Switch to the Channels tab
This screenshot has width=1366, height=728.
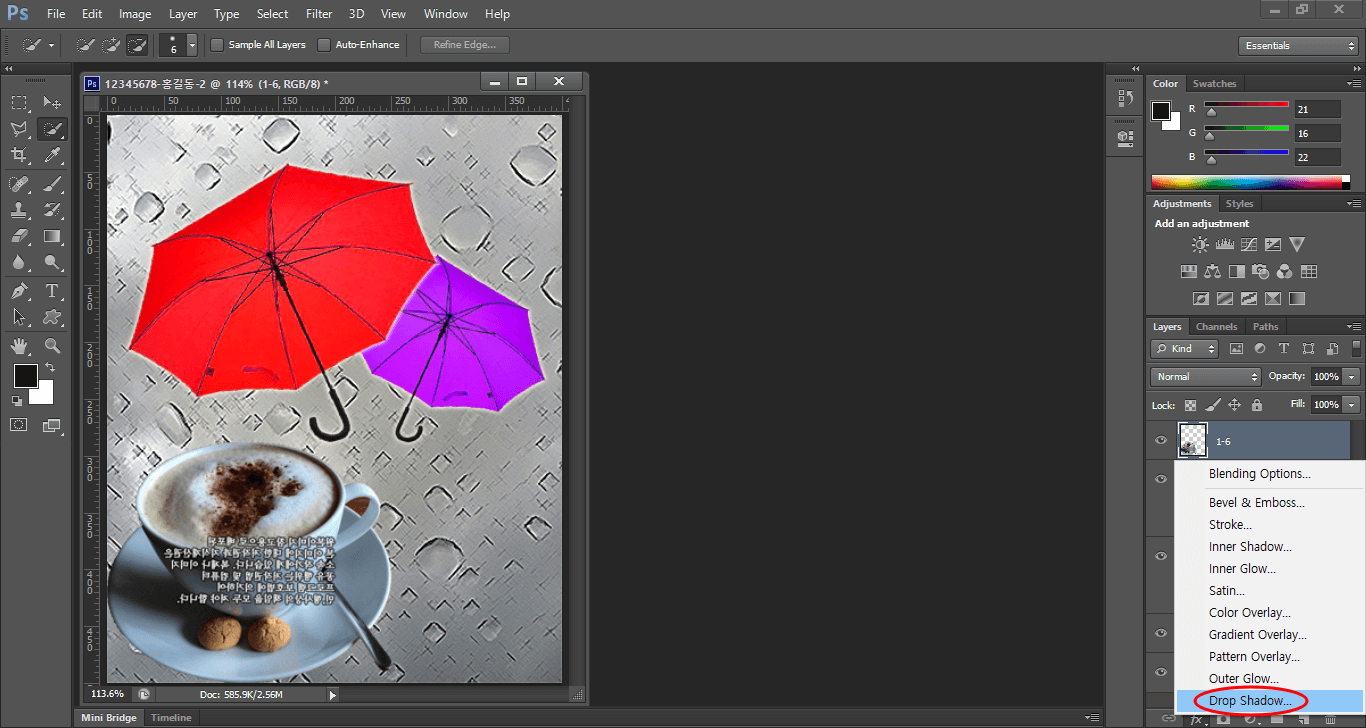click(x=1216, y=327)
